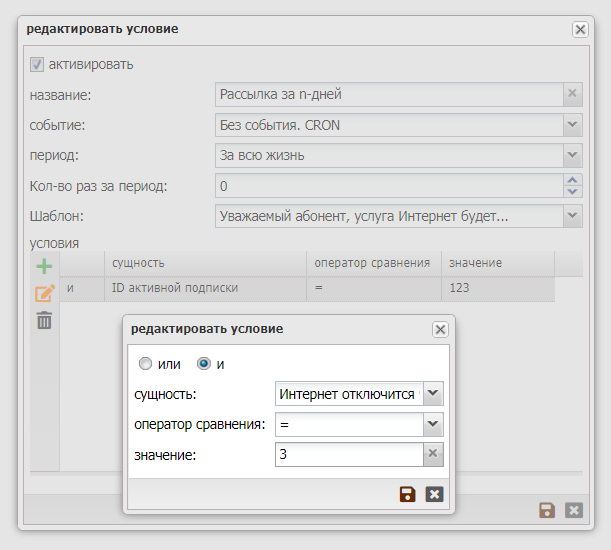The image size is (611, 550).
Task: Save the inner condition with floppy icon
Action: 407,494
